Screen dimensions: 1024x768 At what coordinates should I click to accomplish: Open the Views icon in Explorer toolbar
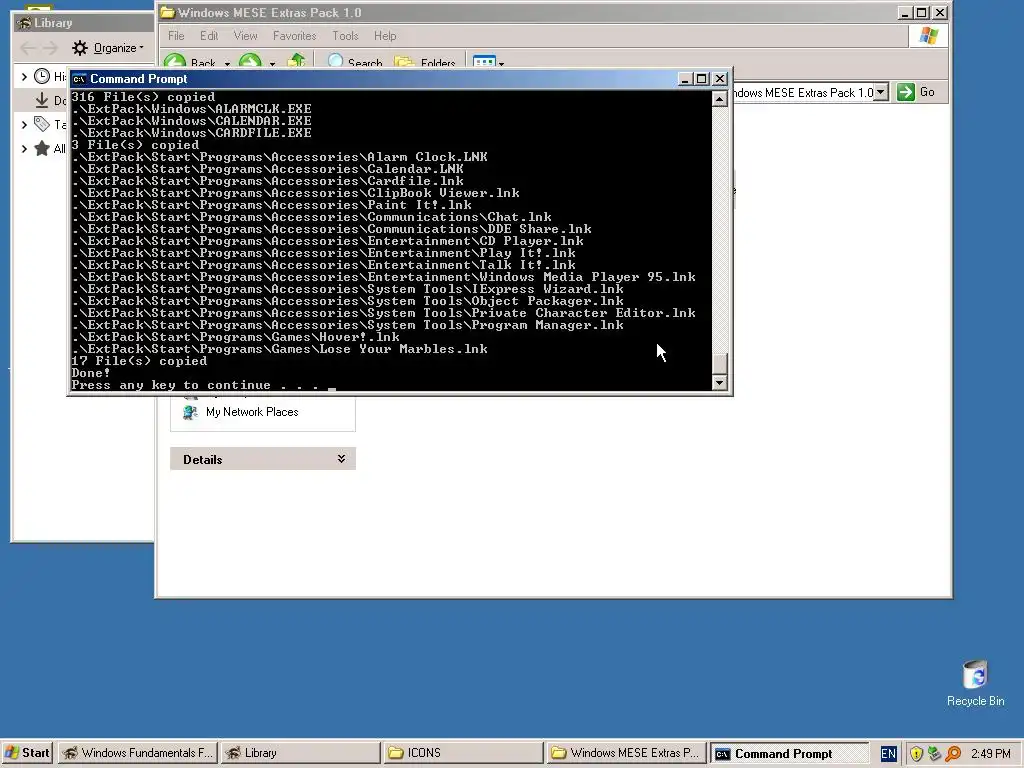pyautogui.click(x=484, y=61)
